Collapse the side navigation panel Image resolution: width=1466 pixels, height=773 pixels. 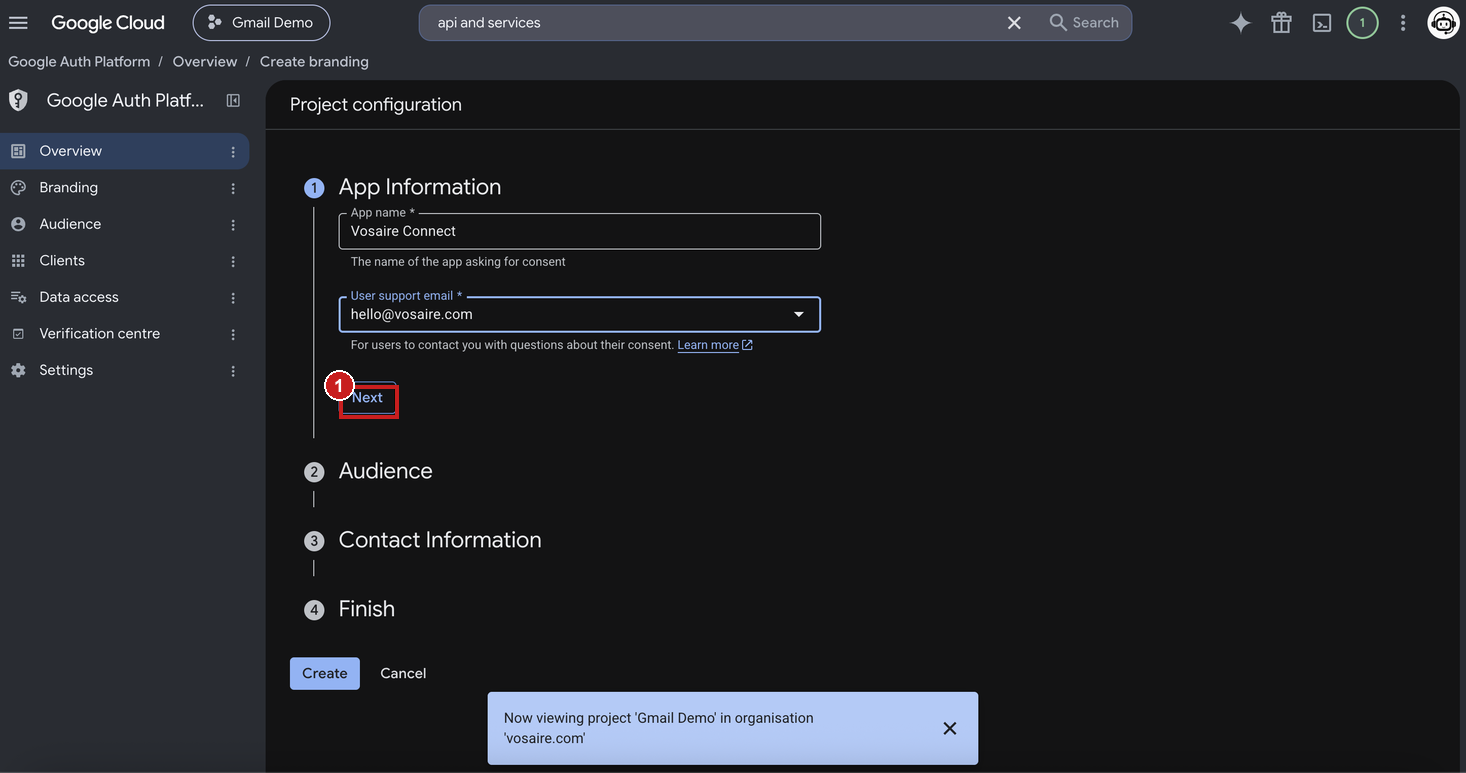[233, 100]
